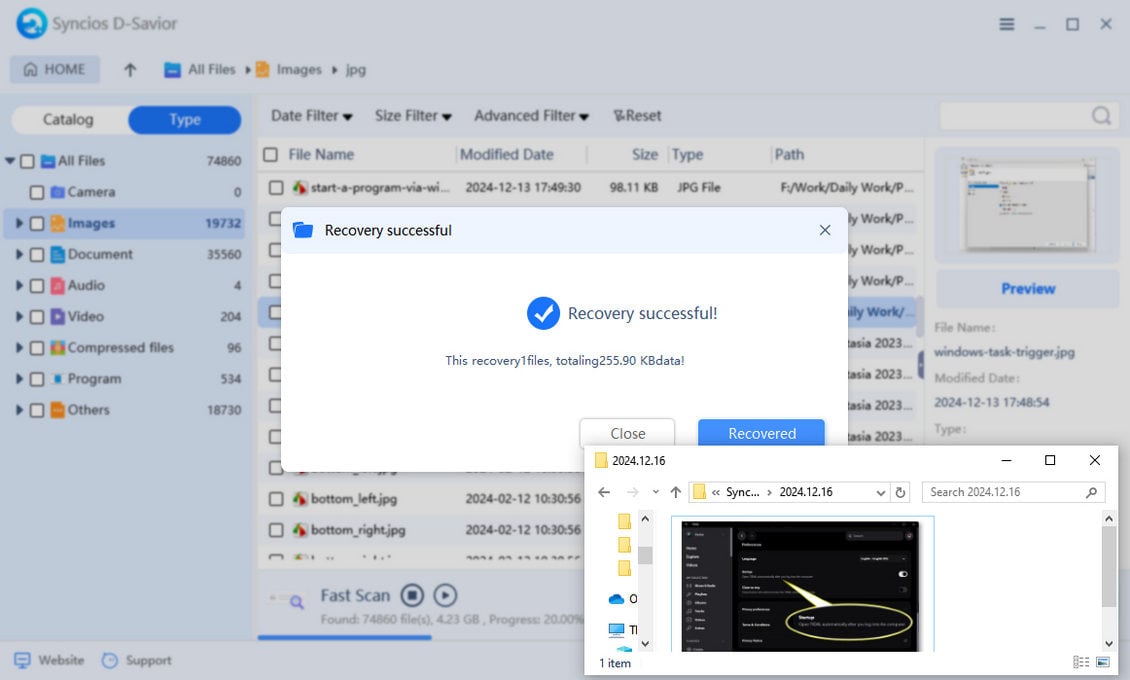Expand the Program tree node
This screenshot has width=1130, height=680.
[x=19, y=379]
